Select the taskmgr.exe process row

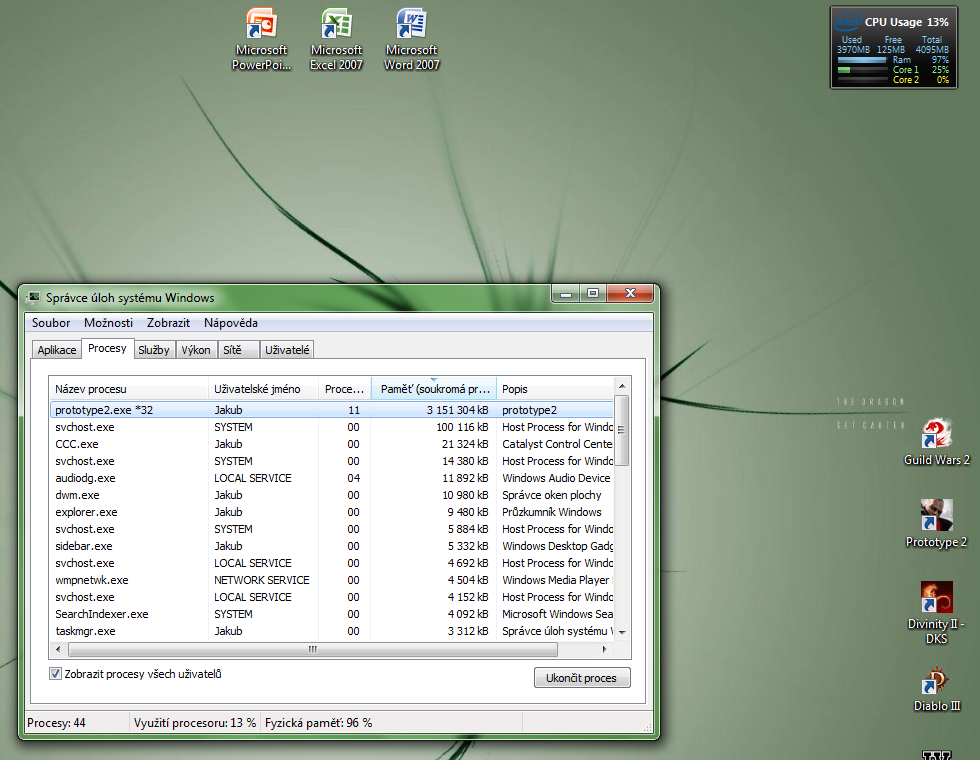(x=331, y=631)
